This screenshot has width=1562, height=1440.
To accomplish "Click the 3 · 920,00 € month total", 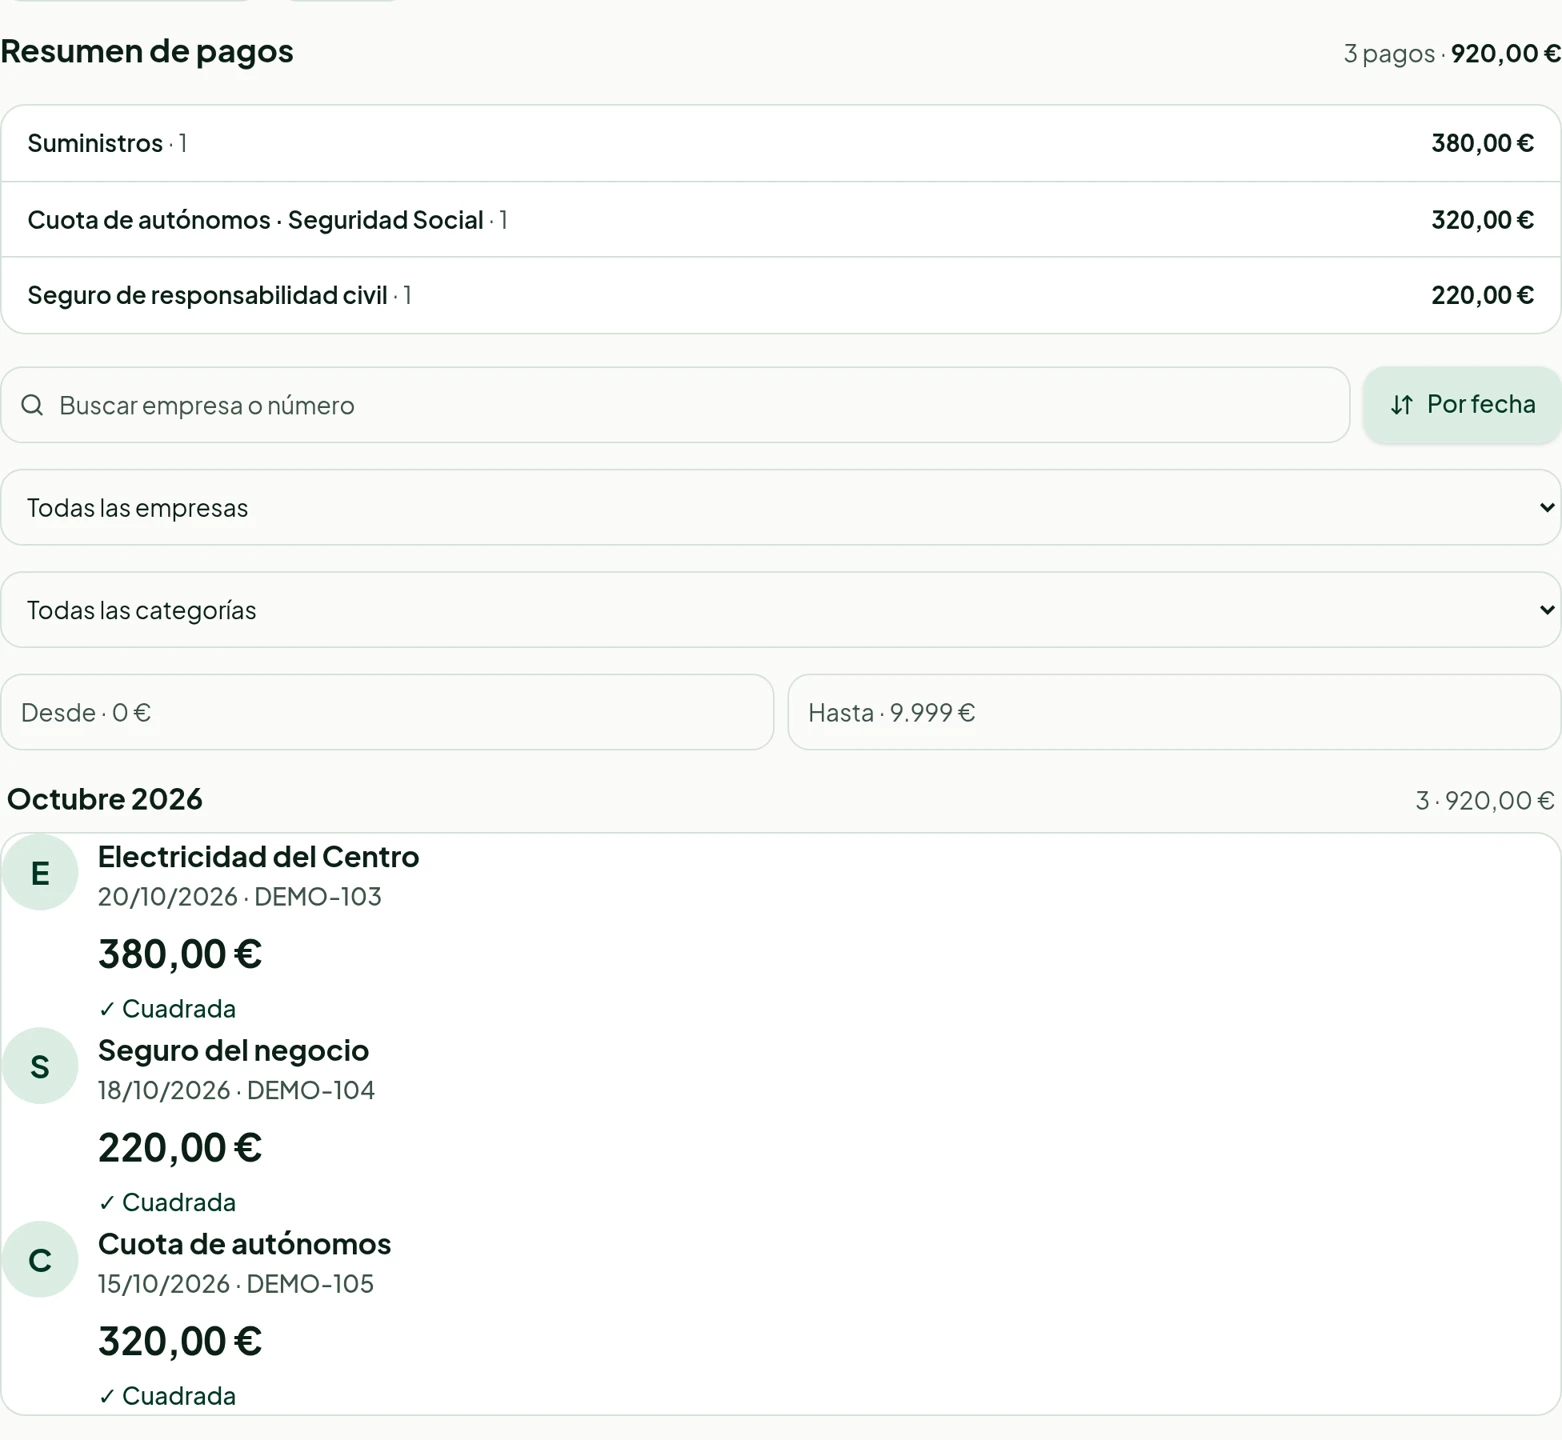I will pyautogui.click(x=1485, y=800).
